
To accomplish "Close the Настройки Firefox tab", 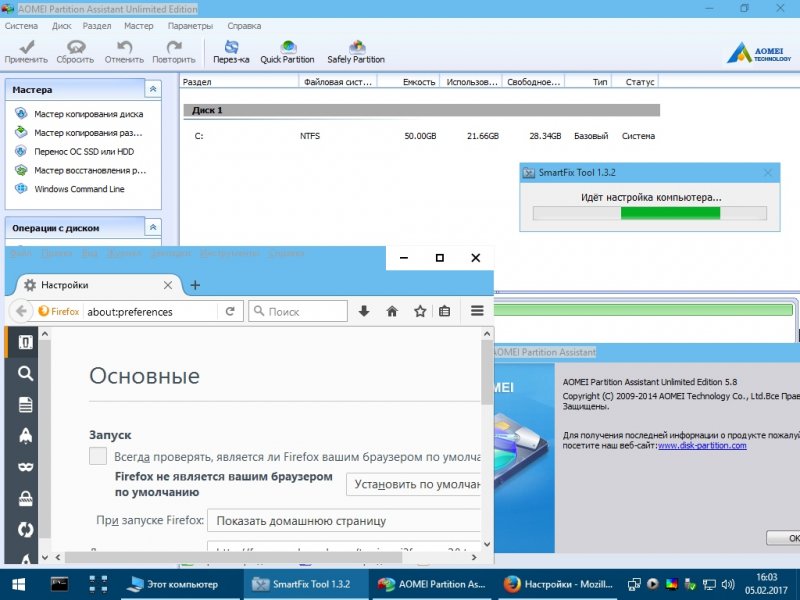I will coord(168,285).
